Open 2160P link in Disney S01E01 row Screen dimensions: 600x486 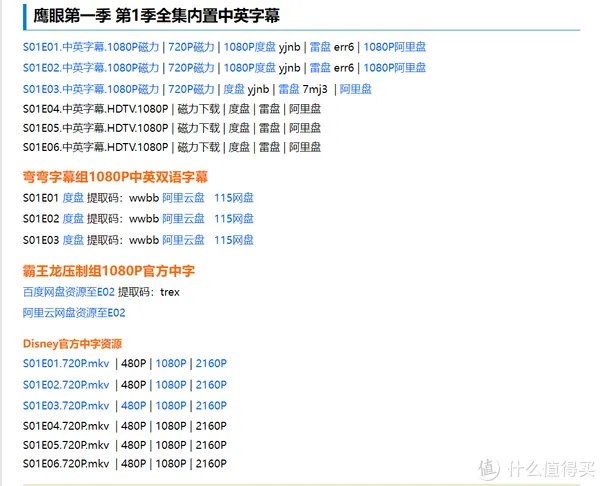pos(211,363)
